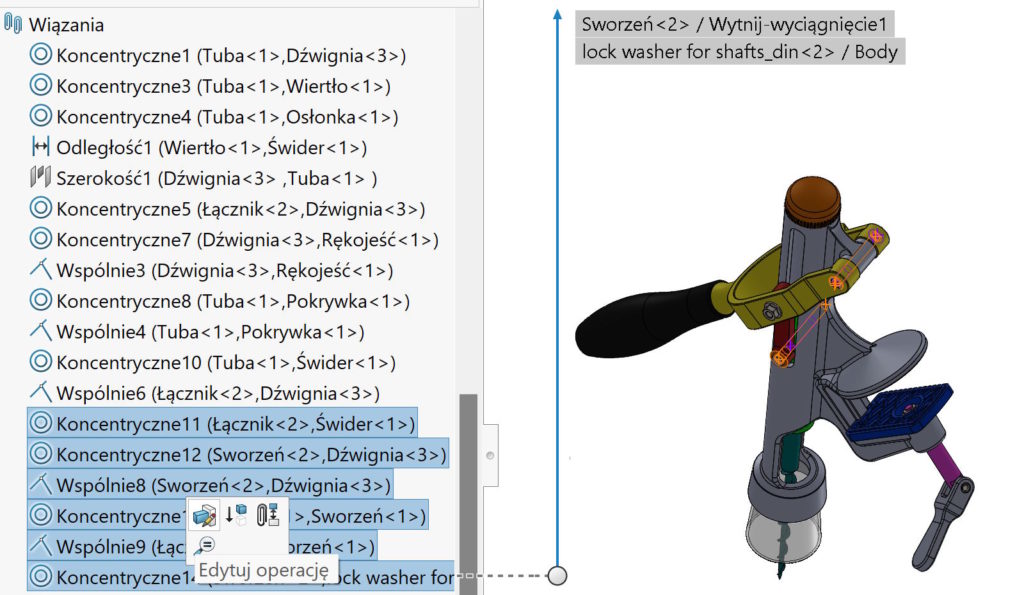
Task: Select Koncentryczne3 (Tuba, Wiertło) mate
Action: (x=222, y=87)
